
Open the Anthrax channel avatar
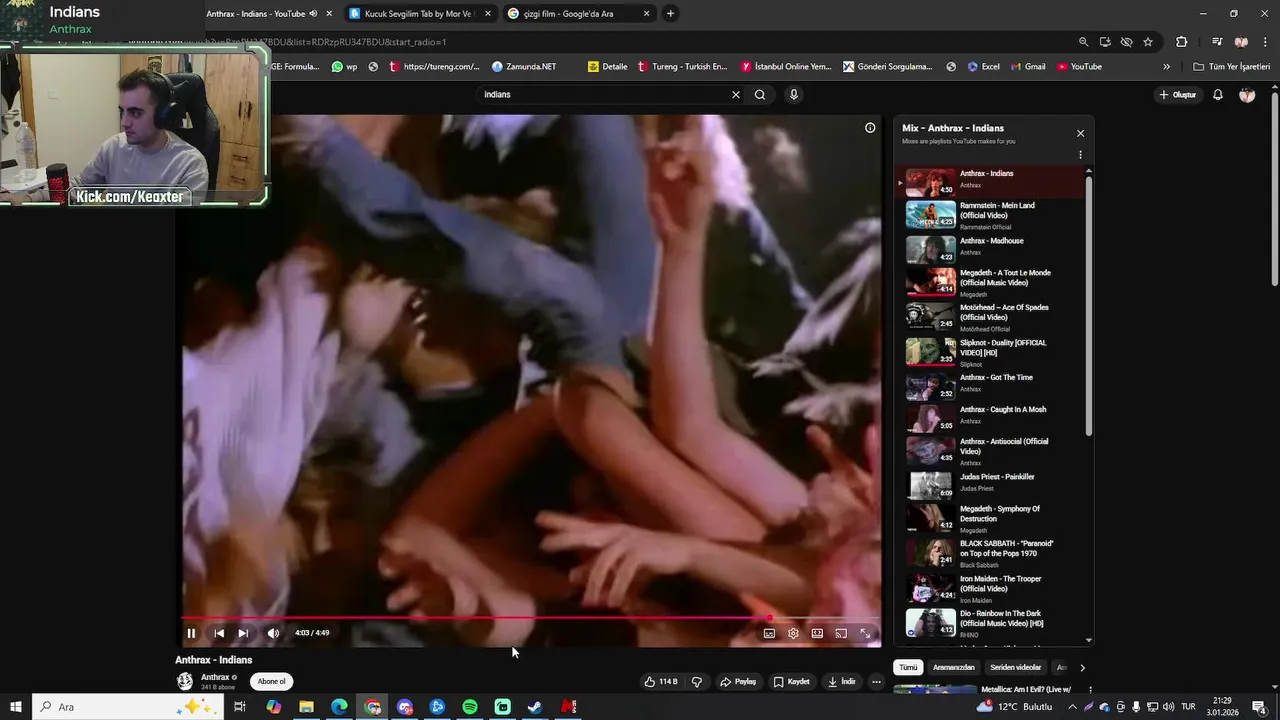(185, 681)
